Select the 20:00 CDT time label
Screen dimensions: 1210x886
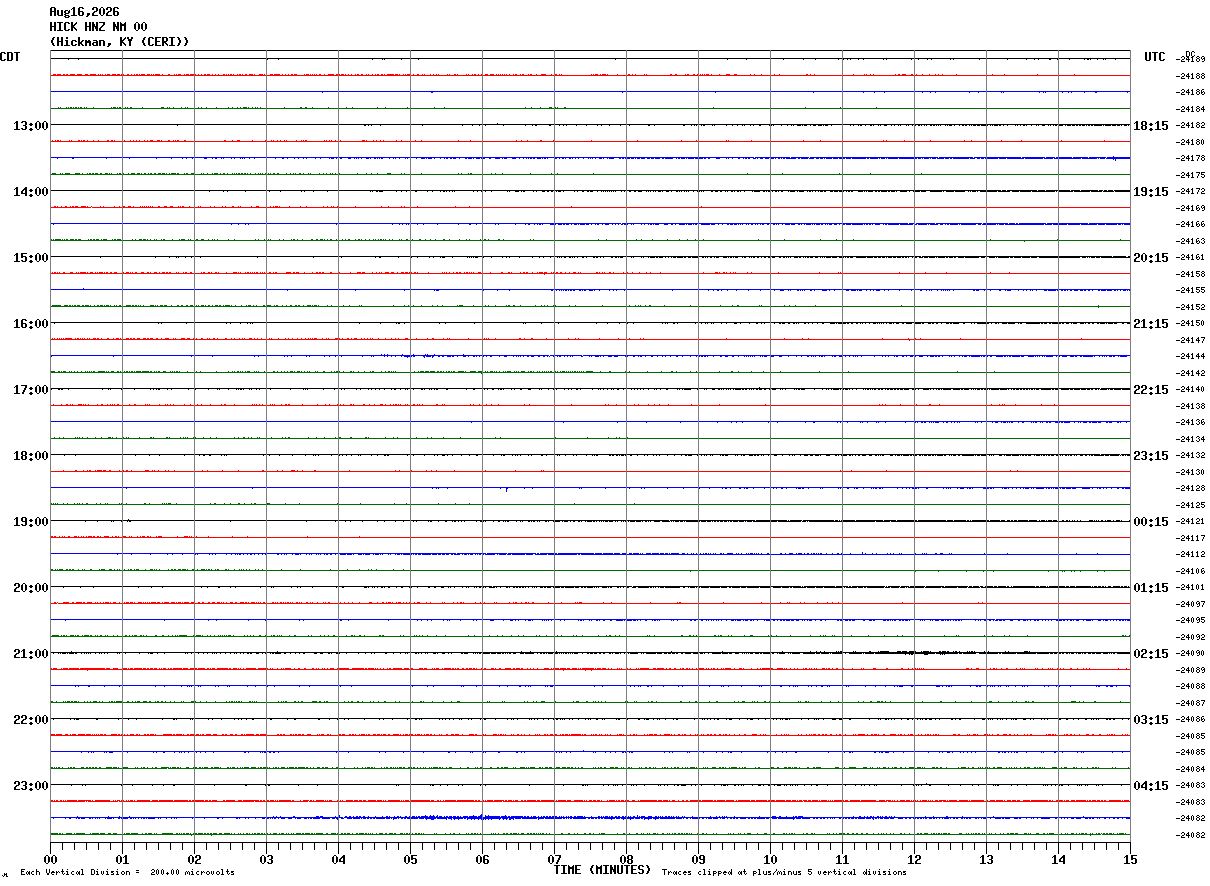tap(30, 587)
